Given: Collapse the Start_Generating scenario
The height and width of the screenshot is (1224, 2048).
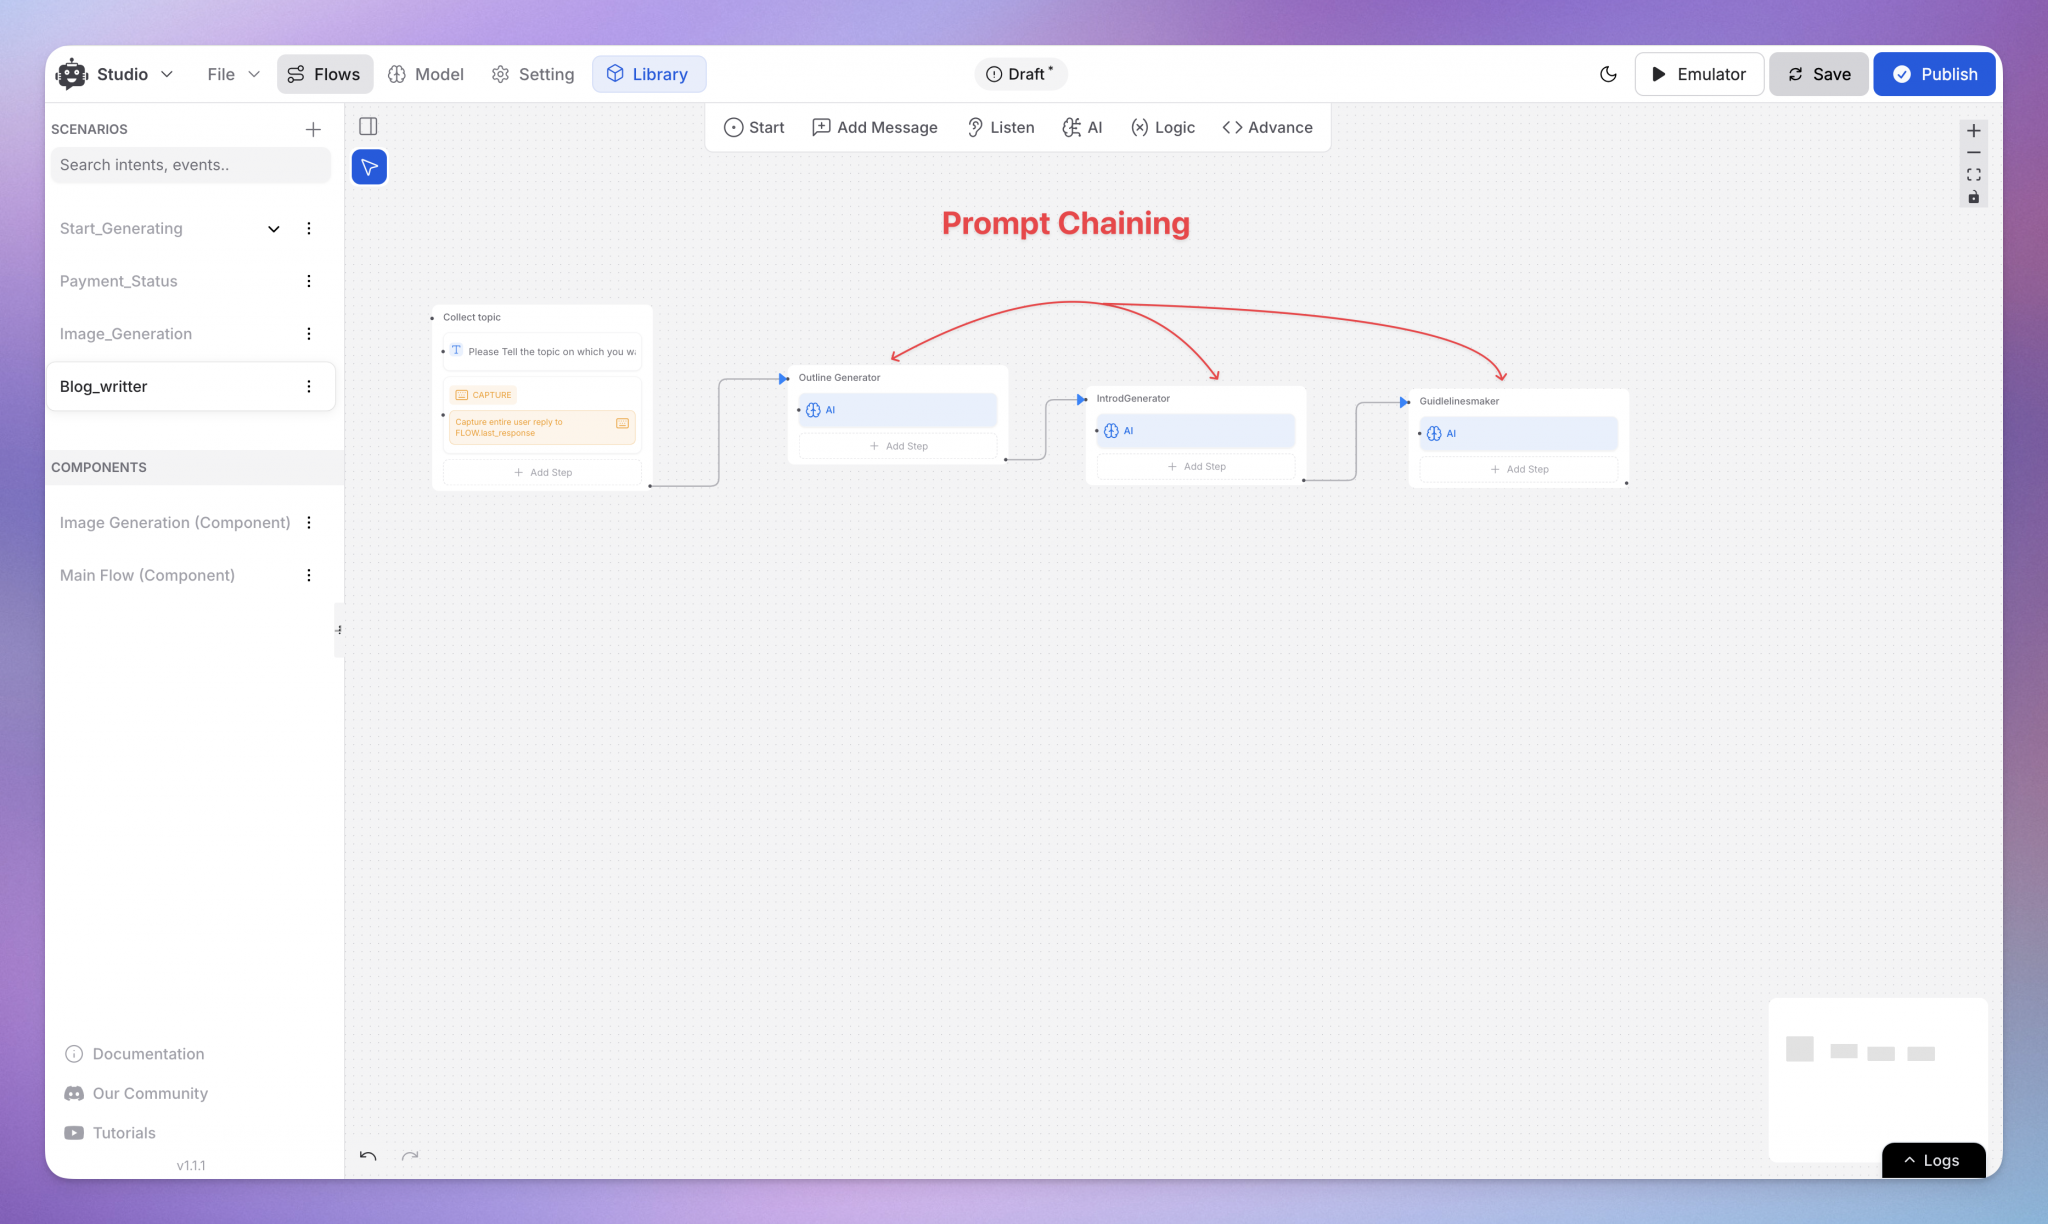Looking at the screenshot, I should coord(273,228).
